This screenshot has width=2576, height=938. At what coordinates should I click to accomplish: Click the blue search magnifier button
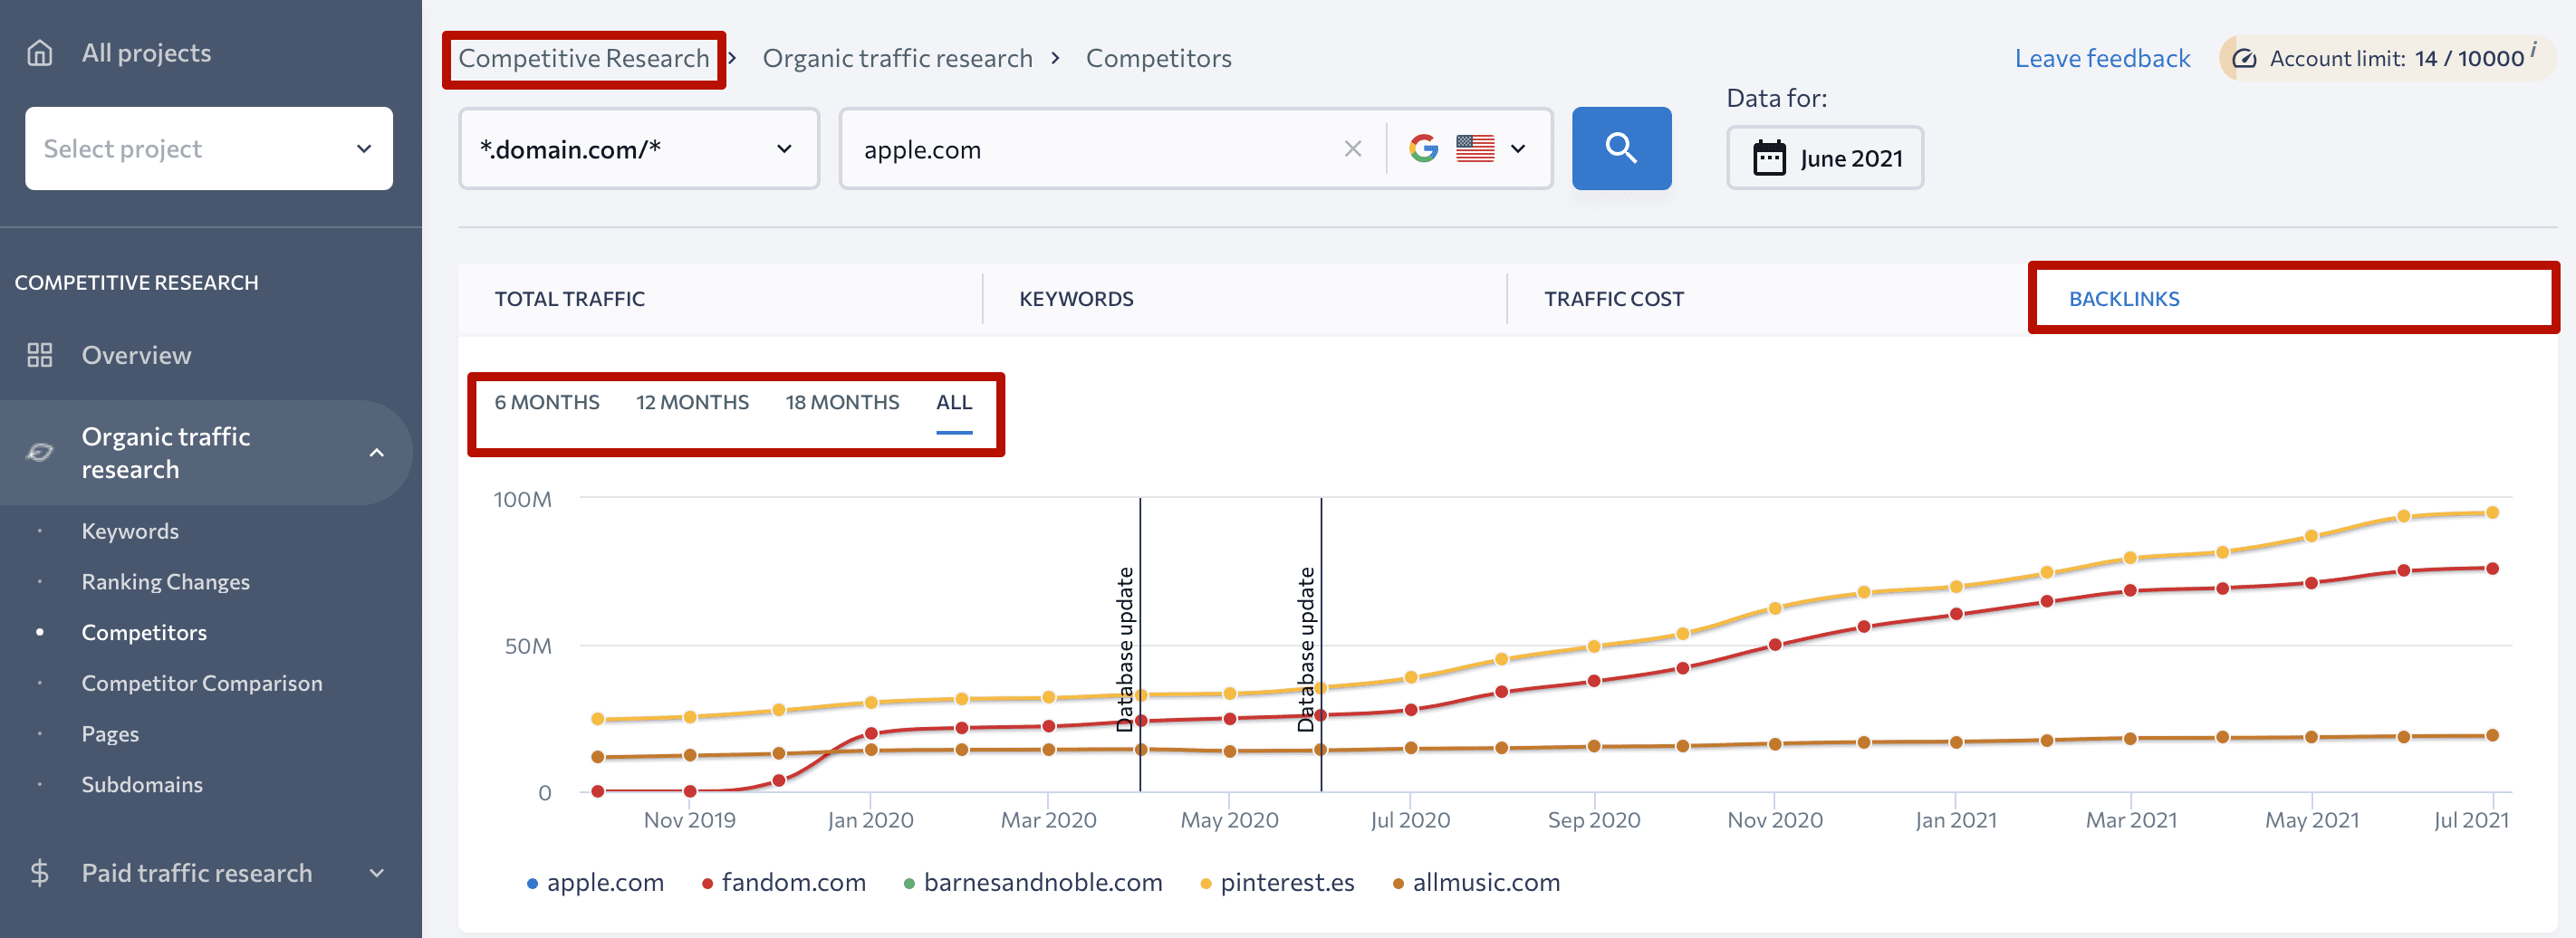[x=1621, y=148]
